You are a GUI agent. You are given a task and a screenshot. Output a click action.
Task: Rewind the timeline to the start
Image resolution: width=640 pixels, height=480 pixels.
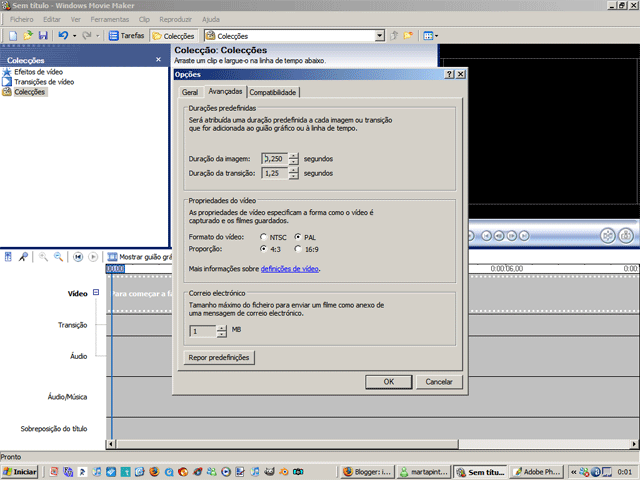point(78,257)
